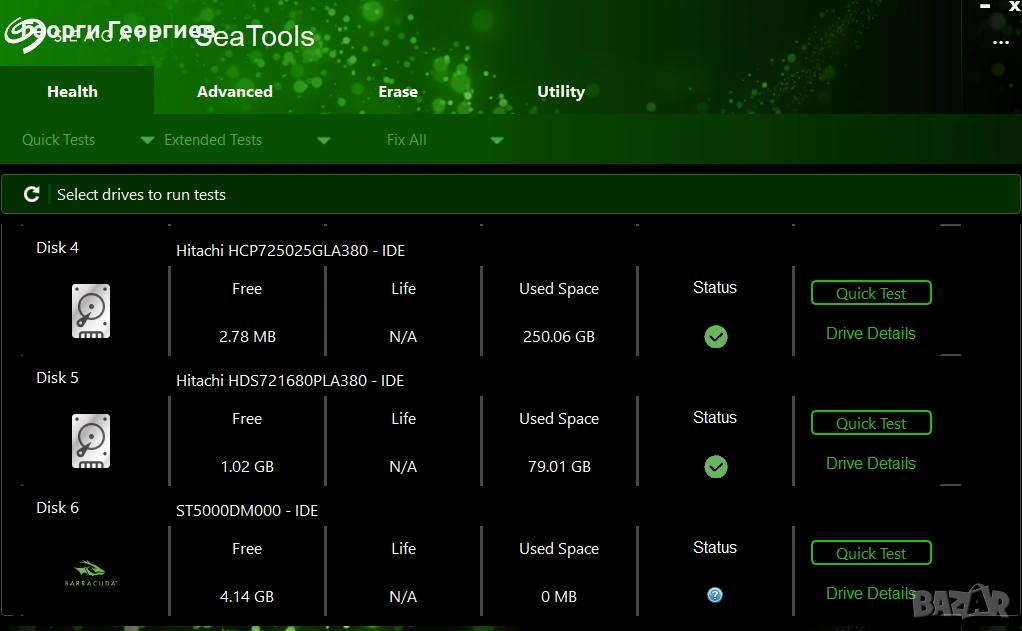Switch to the Advanced tab

pos(235,92)
